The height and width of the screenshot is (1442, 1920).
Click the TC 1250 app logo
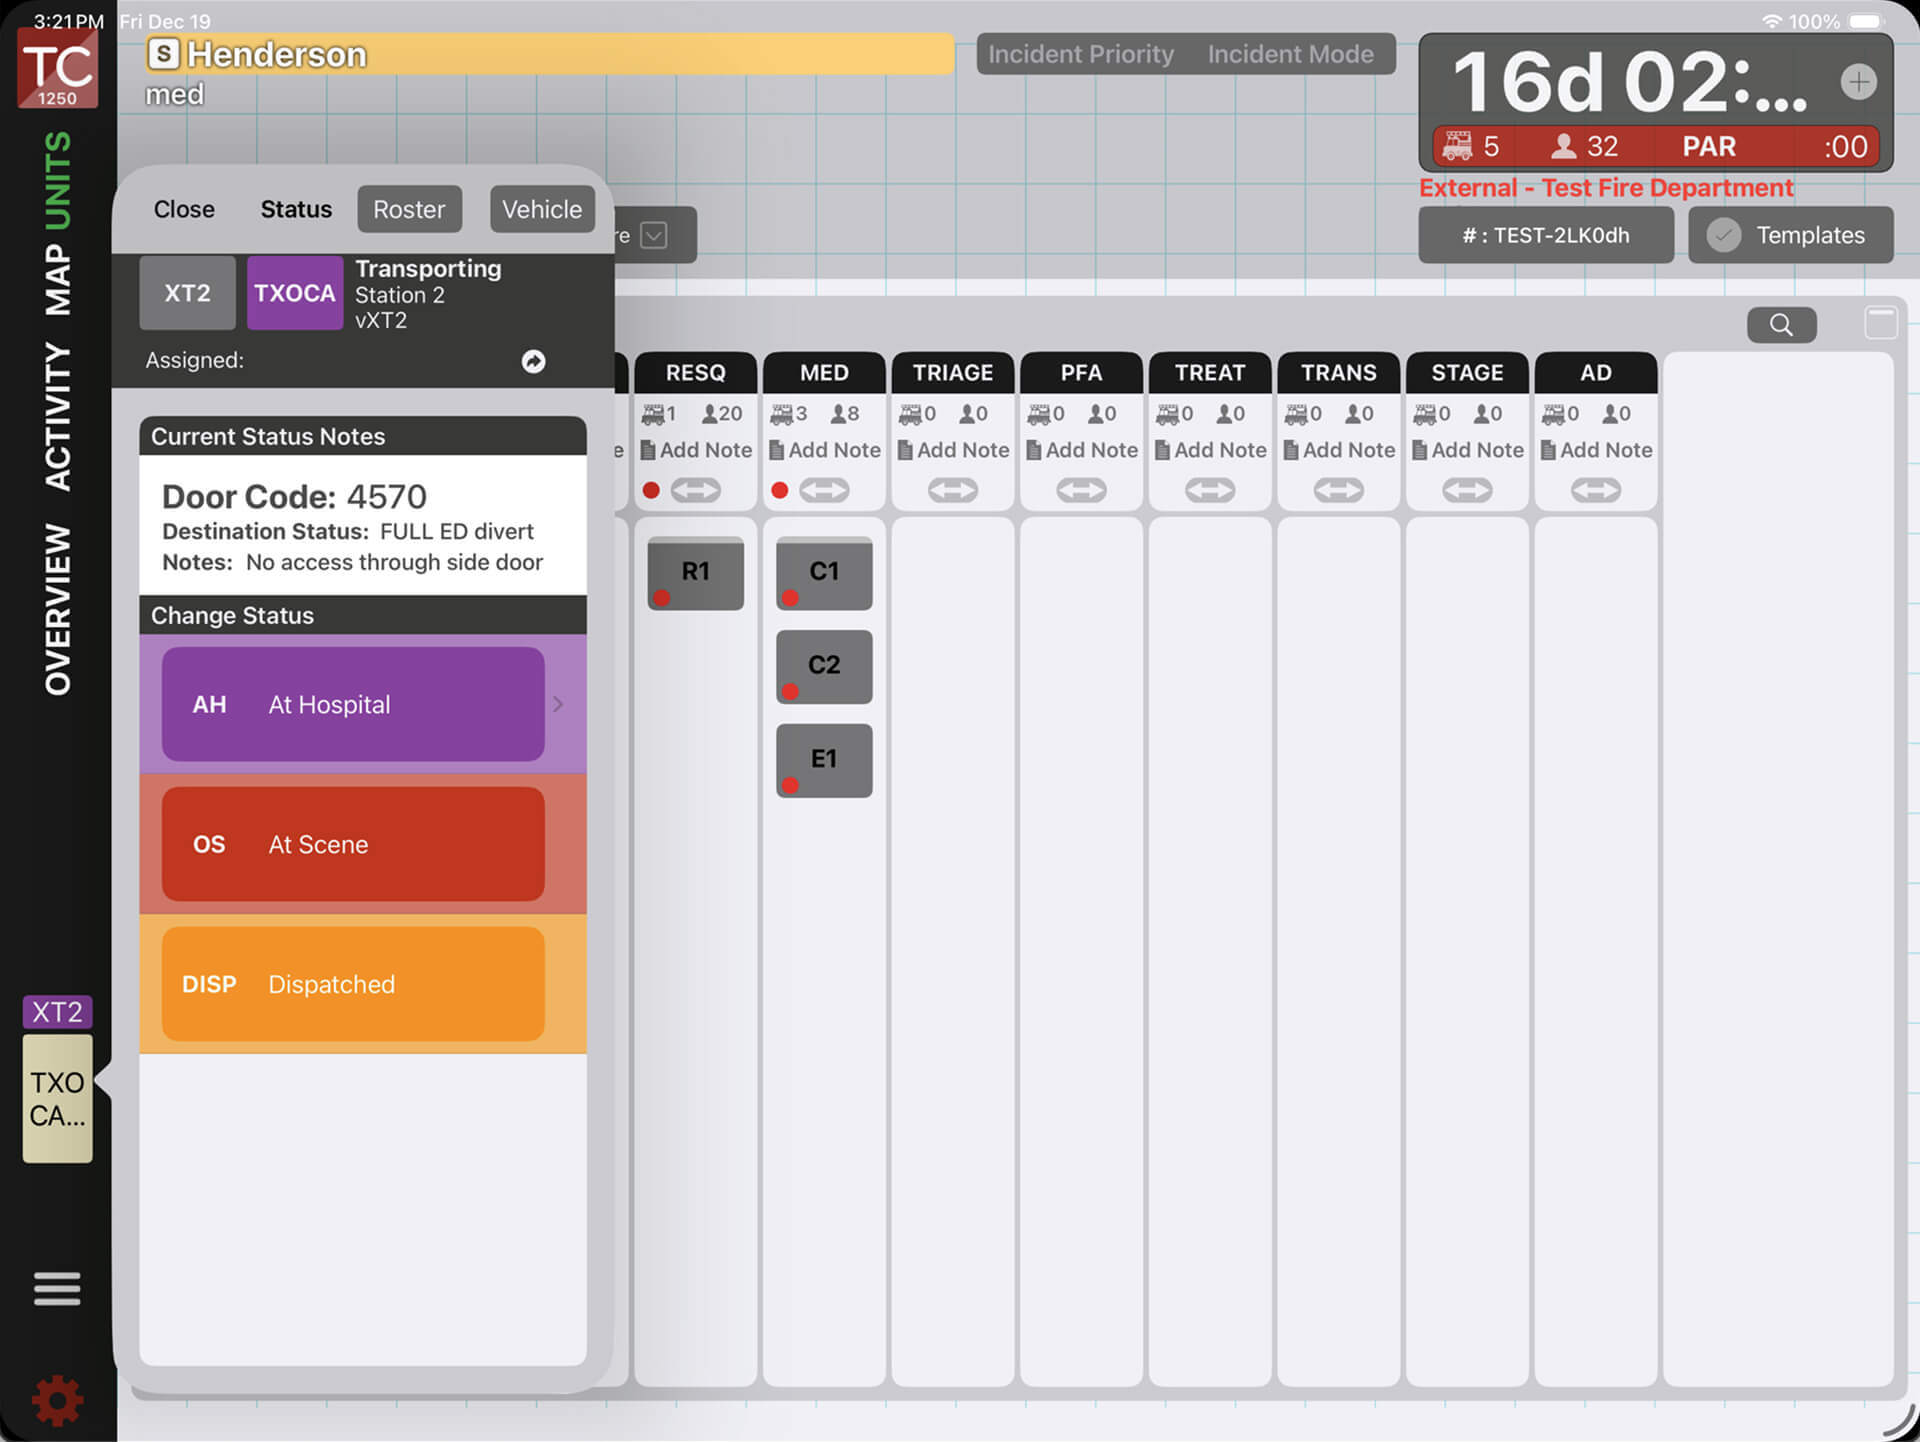[58, 68]
